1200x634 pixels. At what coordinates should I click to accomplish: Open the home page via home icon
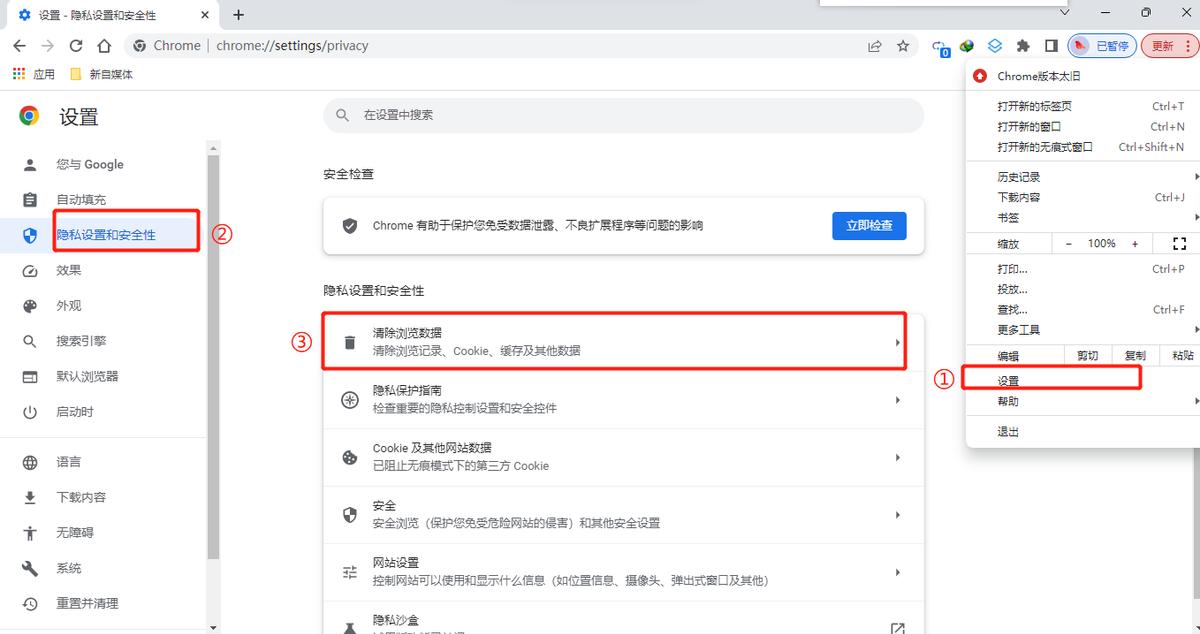pyautogui.click(x=104, y=45)
